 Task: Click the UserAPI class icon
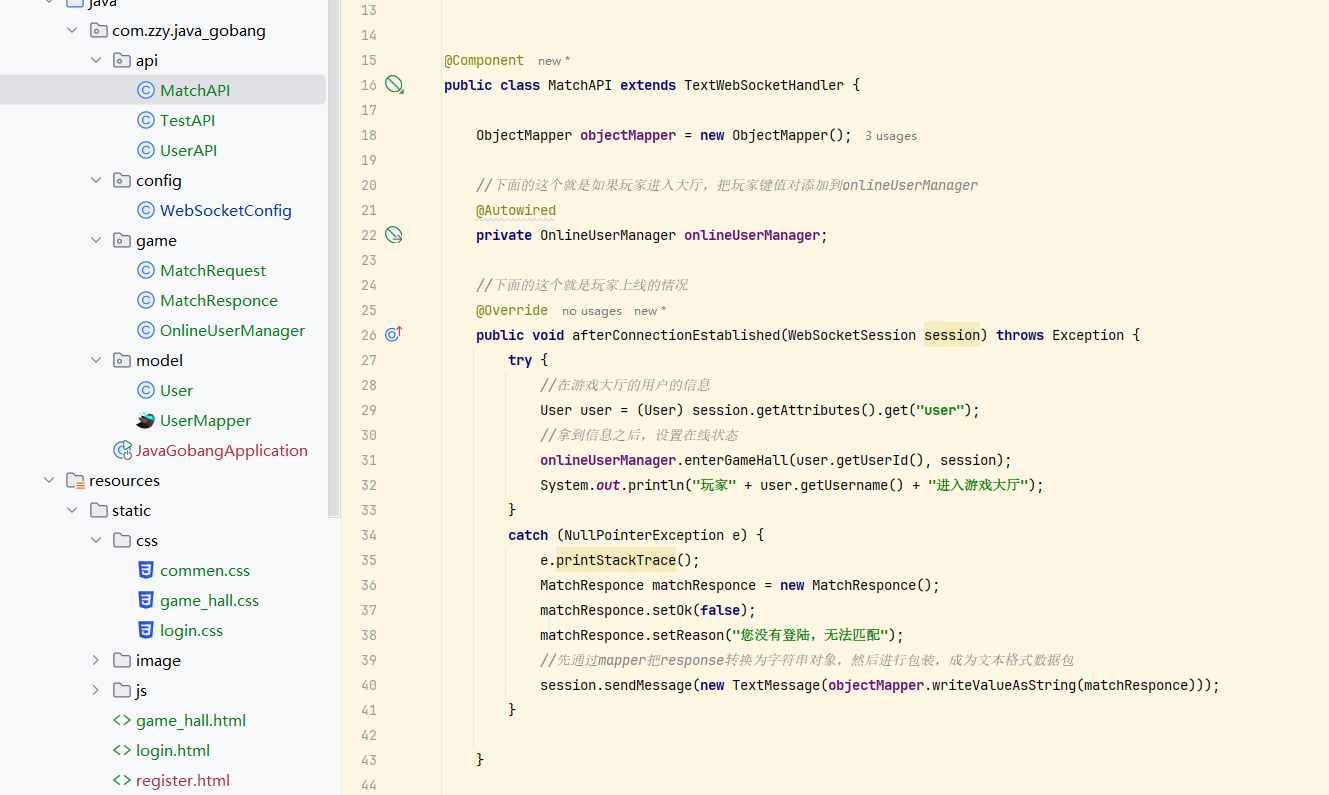[x=145, y=150]
